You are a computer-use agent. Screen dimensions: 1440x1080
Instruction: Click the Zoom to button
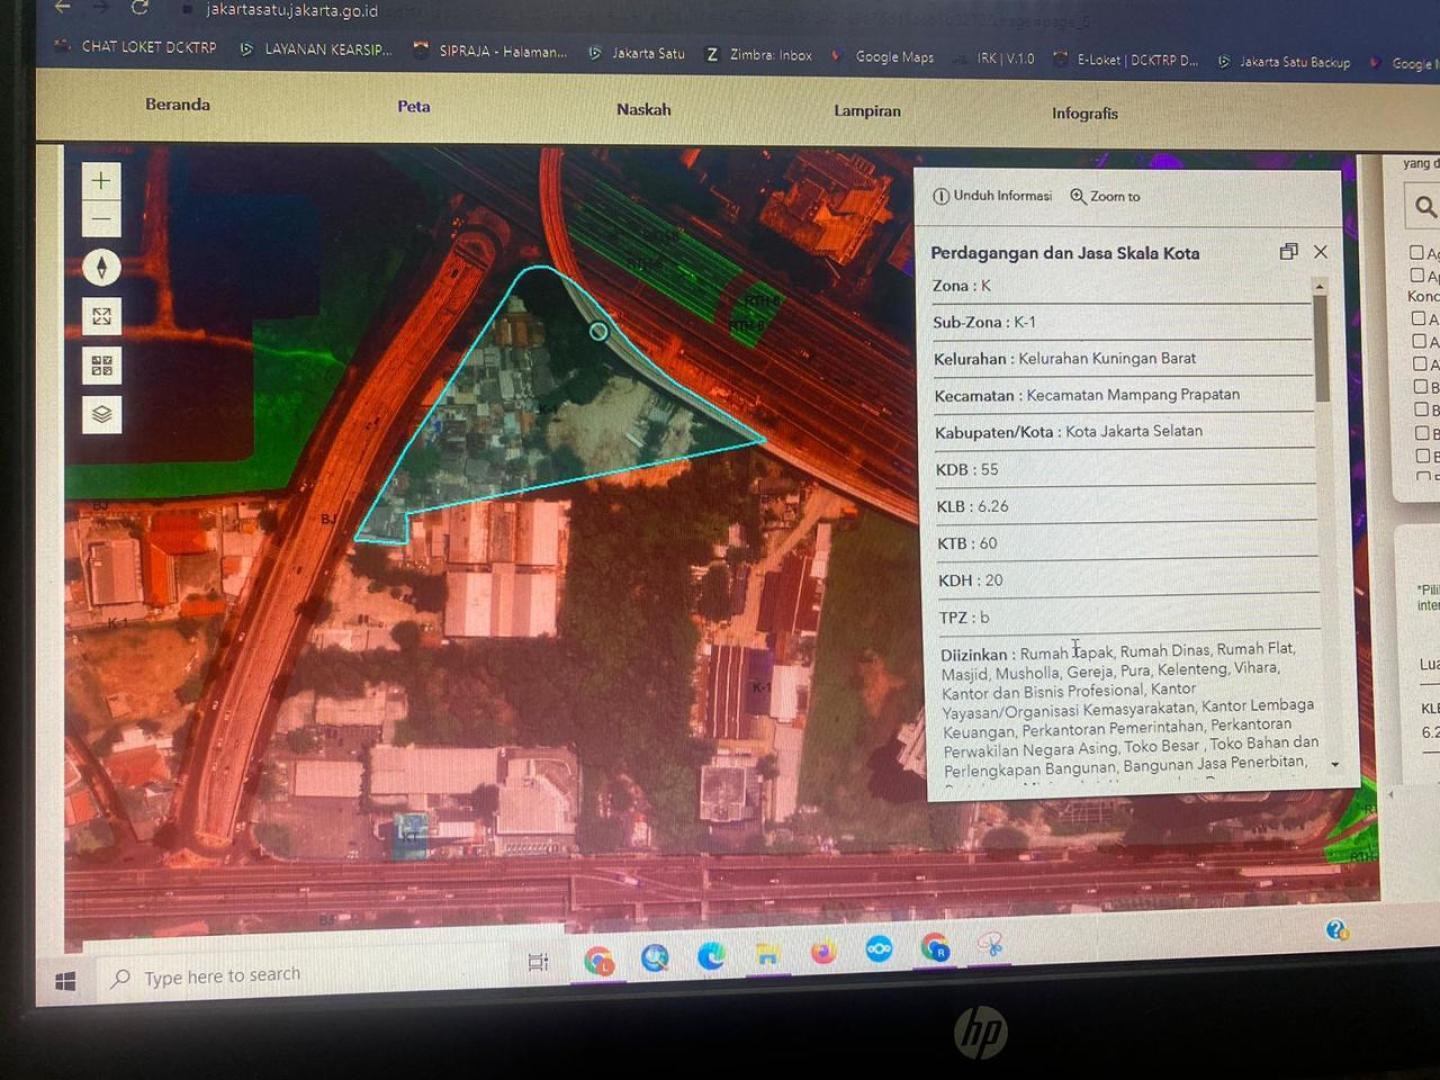[x=1105, y=197]
